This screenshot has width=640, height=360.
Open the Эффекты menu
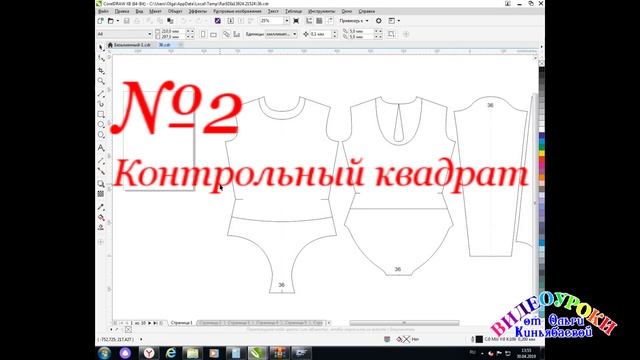tap(198, 11)
